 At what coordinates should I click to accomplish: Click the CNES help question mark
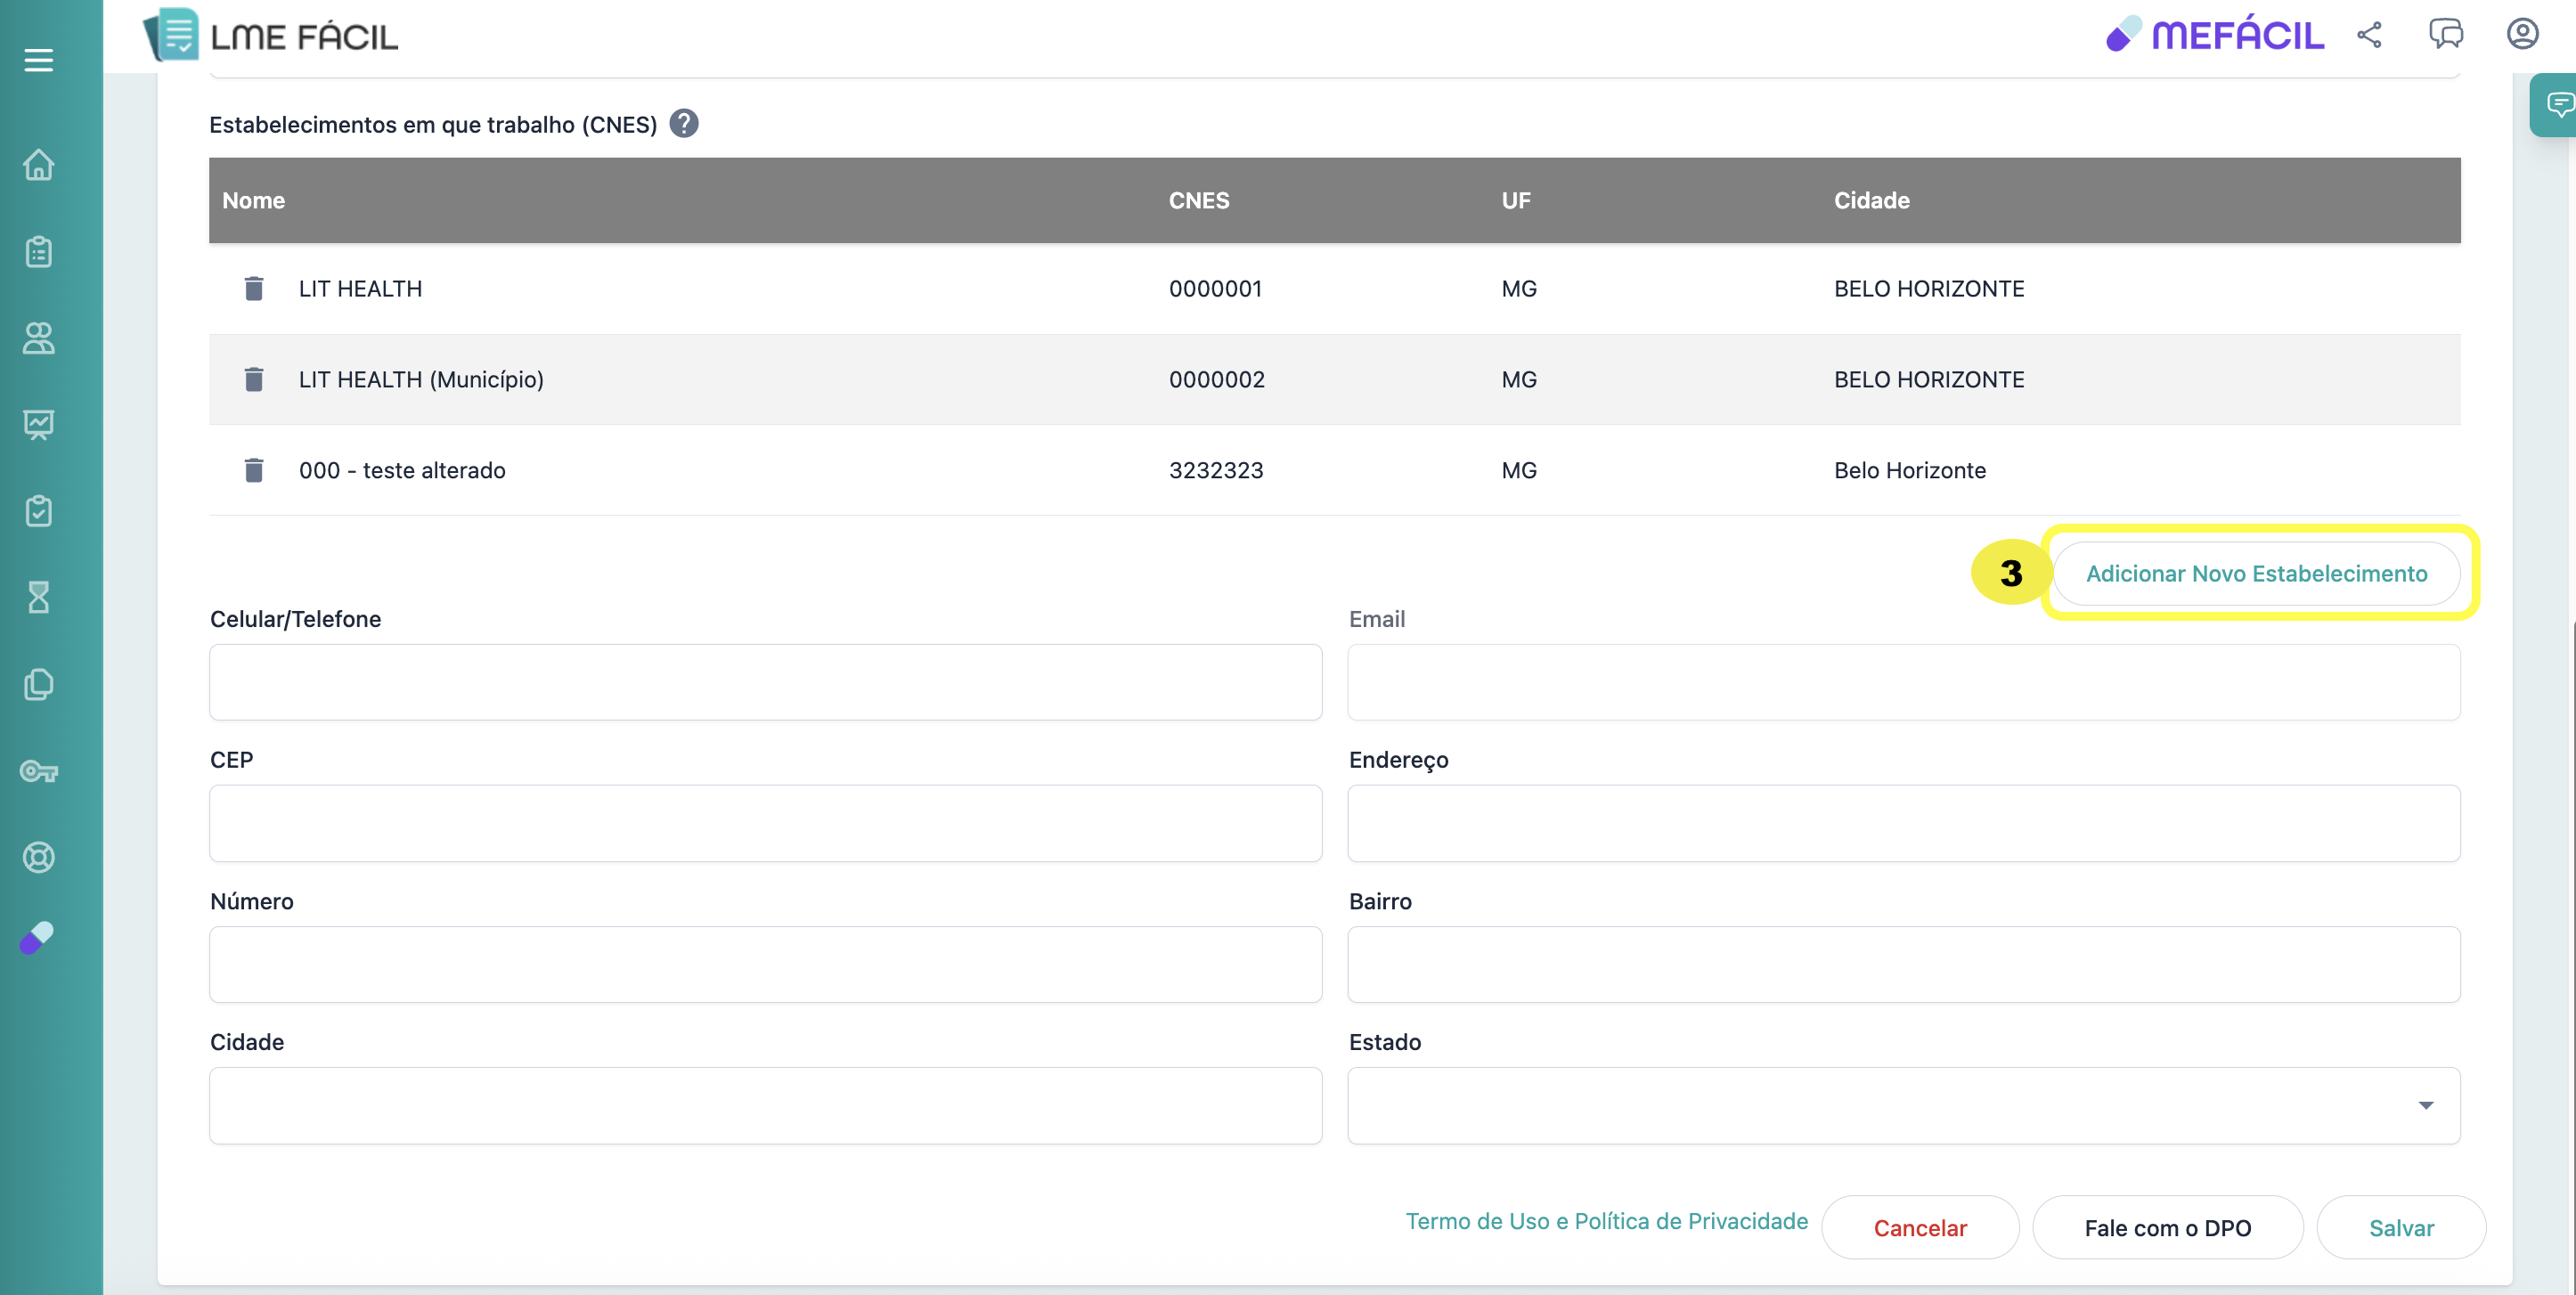pos(684,124)
